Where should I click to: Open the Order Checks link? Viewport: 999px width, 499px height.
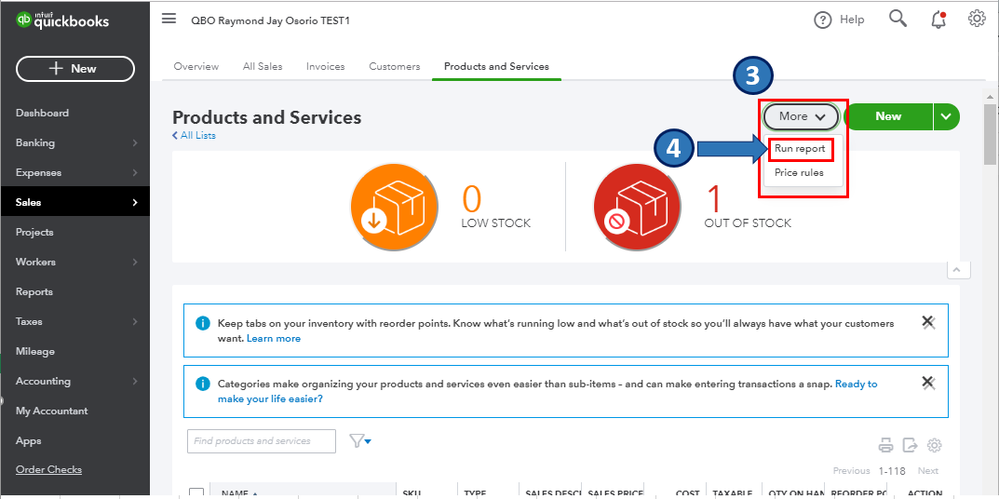coord(48,470)
